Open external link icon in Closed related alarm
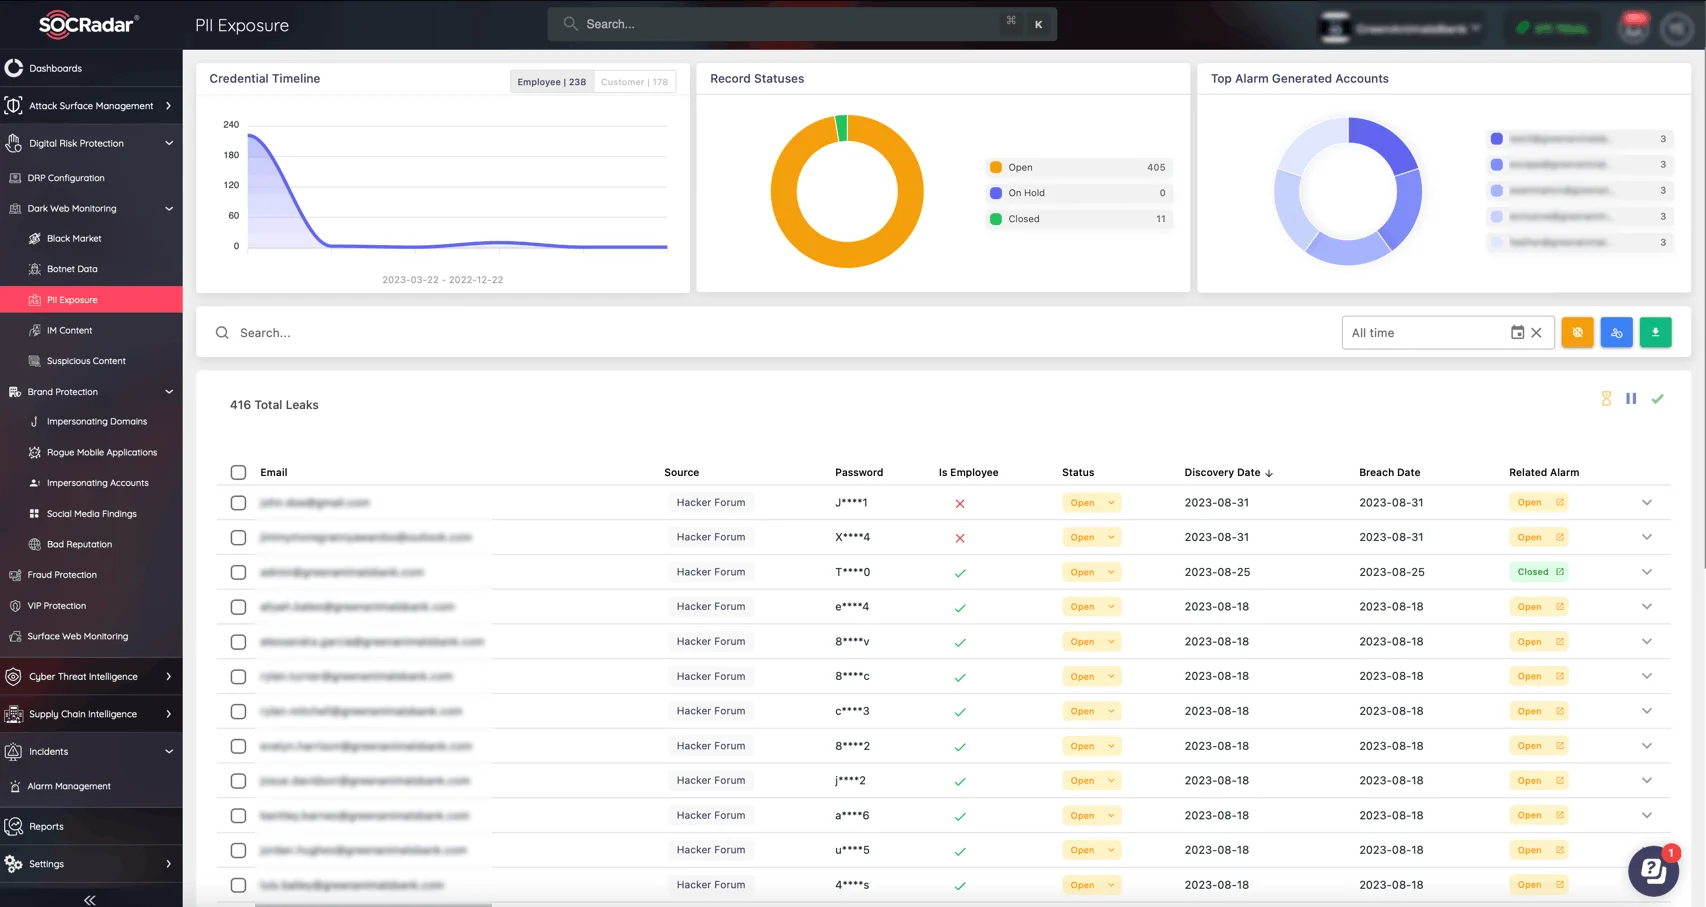 (x=1559, y=572)
